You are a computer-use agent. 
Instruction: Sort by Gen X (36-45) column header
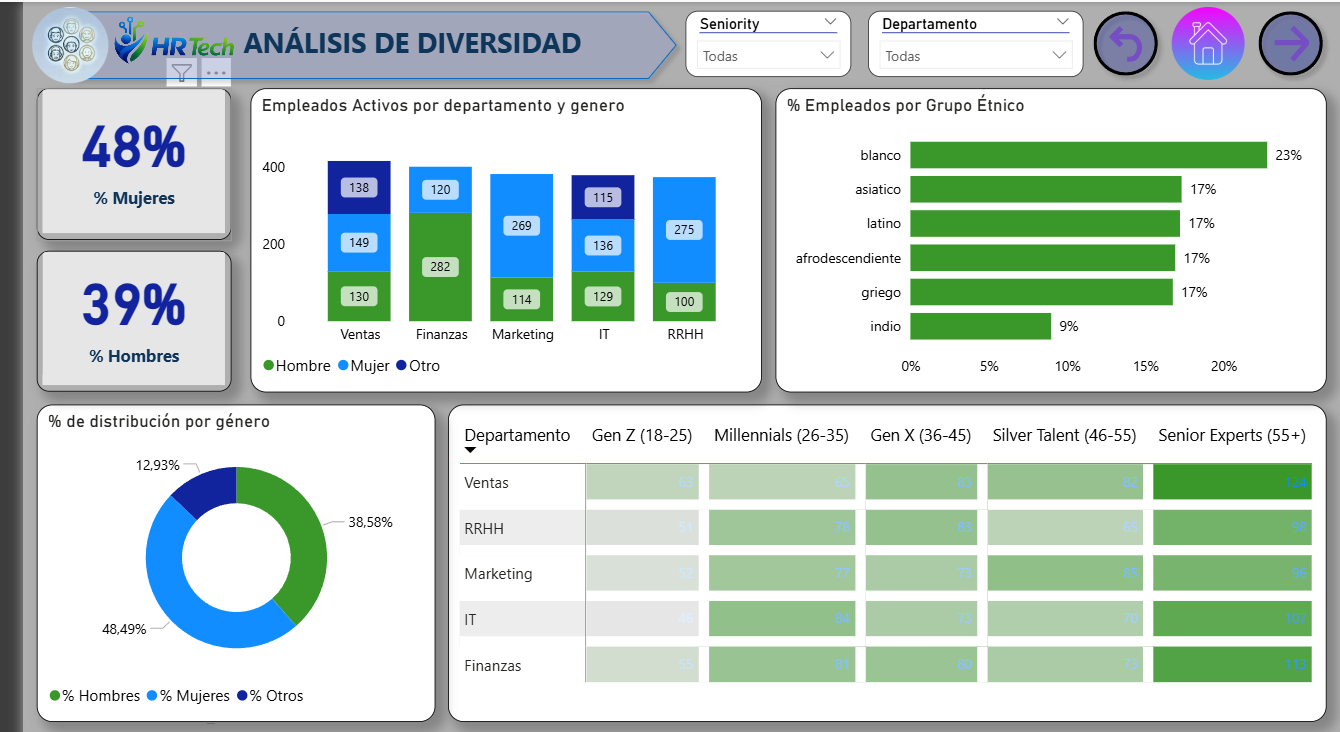[921, 435]
